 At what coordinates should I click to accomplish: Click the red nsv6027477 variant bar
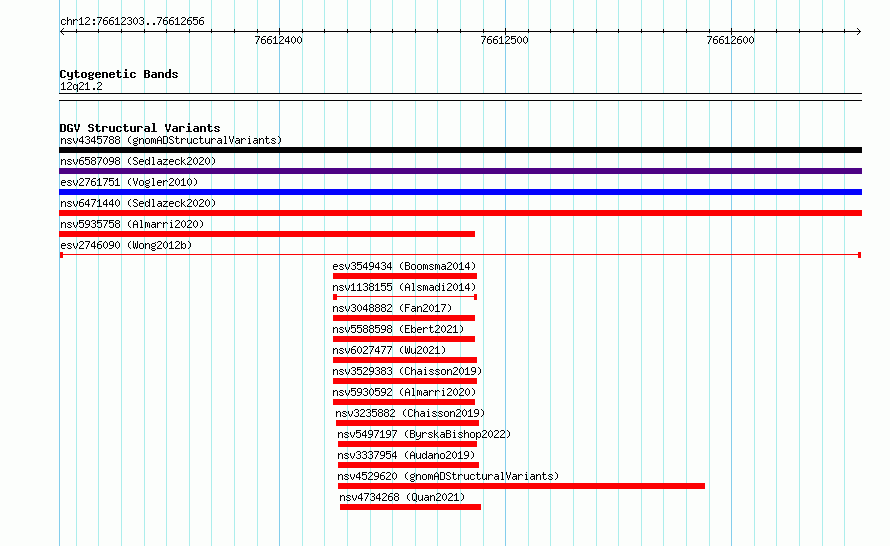(x=405, y=360)
